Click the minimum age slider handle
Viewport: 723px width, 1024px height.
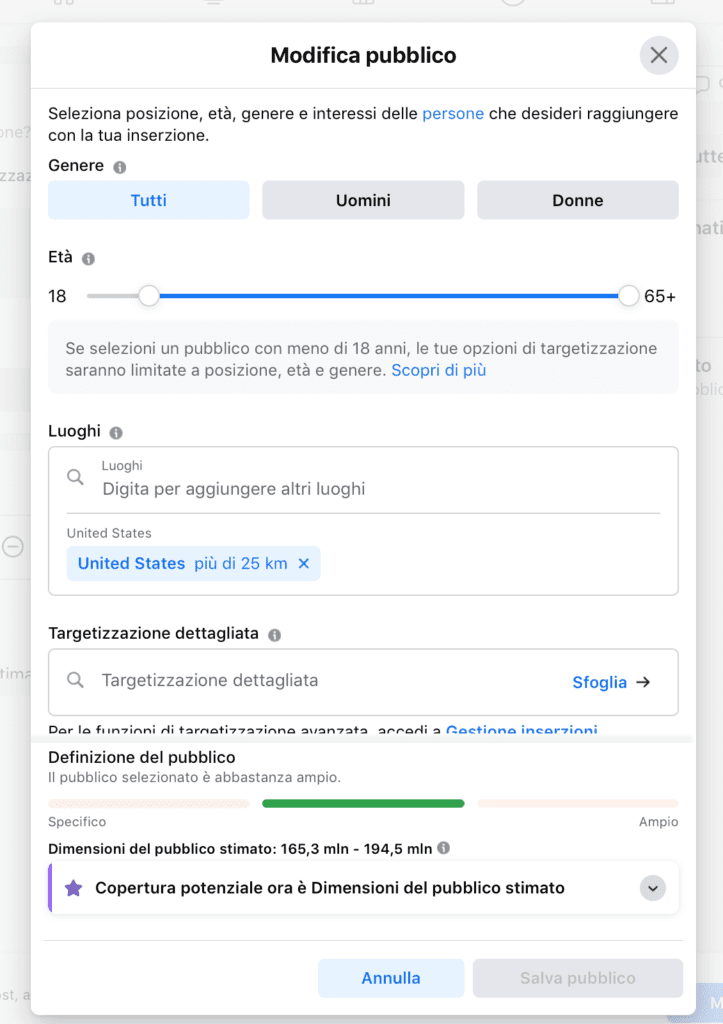click(x=149, y=296)
